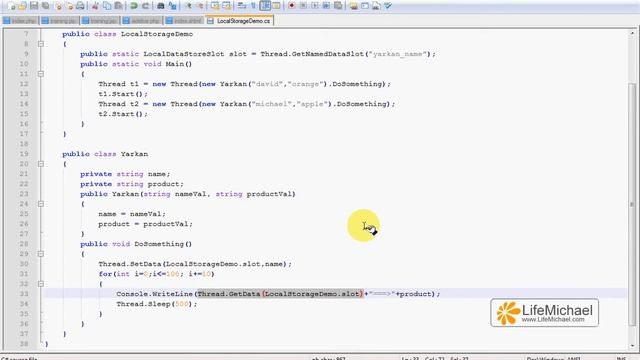Click the Stop Recording macro icon
The image size is (640, 360).
click(303, 6)
